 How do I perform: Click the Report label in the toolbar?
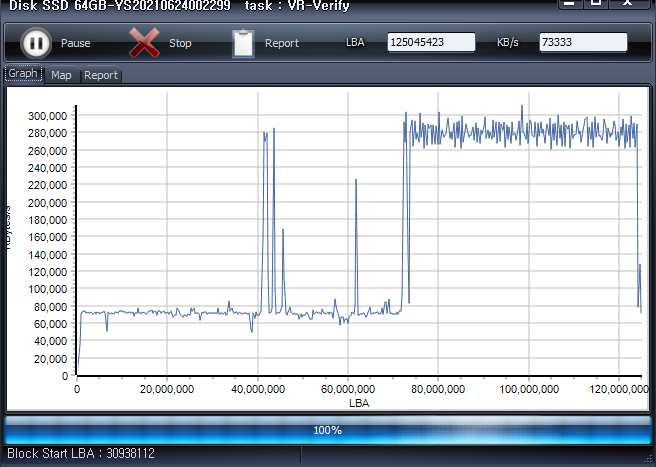tap(282, 44)
